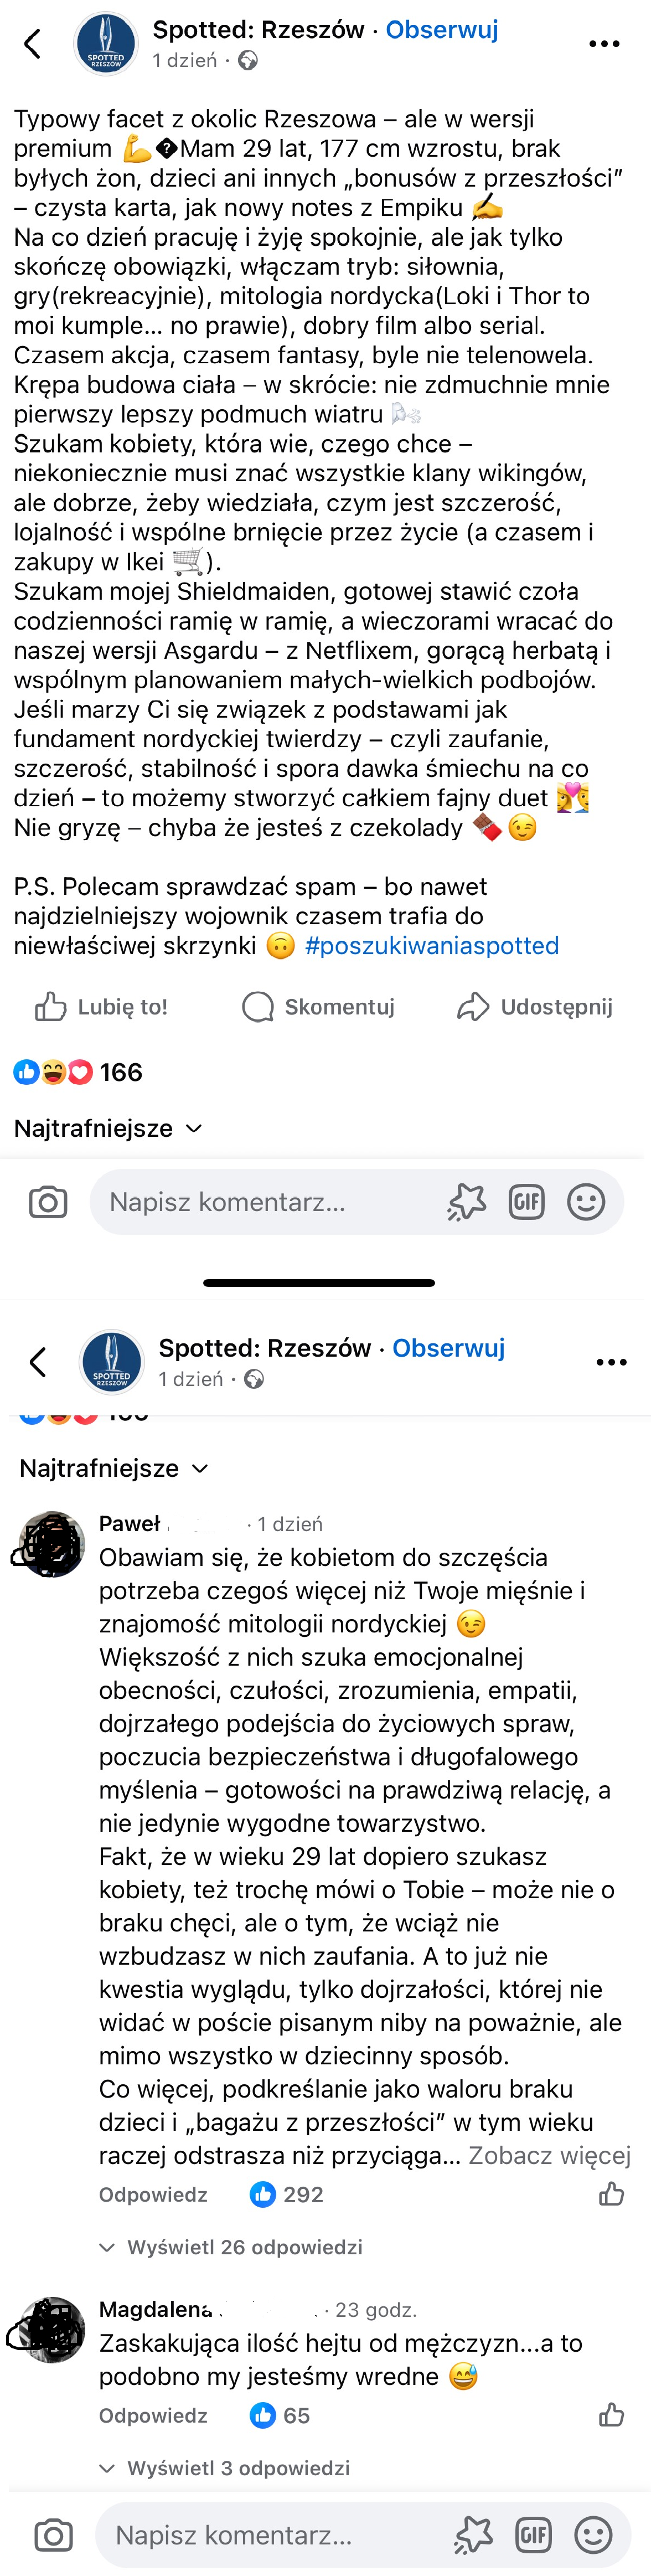The image size is (651, 2576).
Task: Open the GIF picker in bottom comment bar
Action: [533, 2534]
